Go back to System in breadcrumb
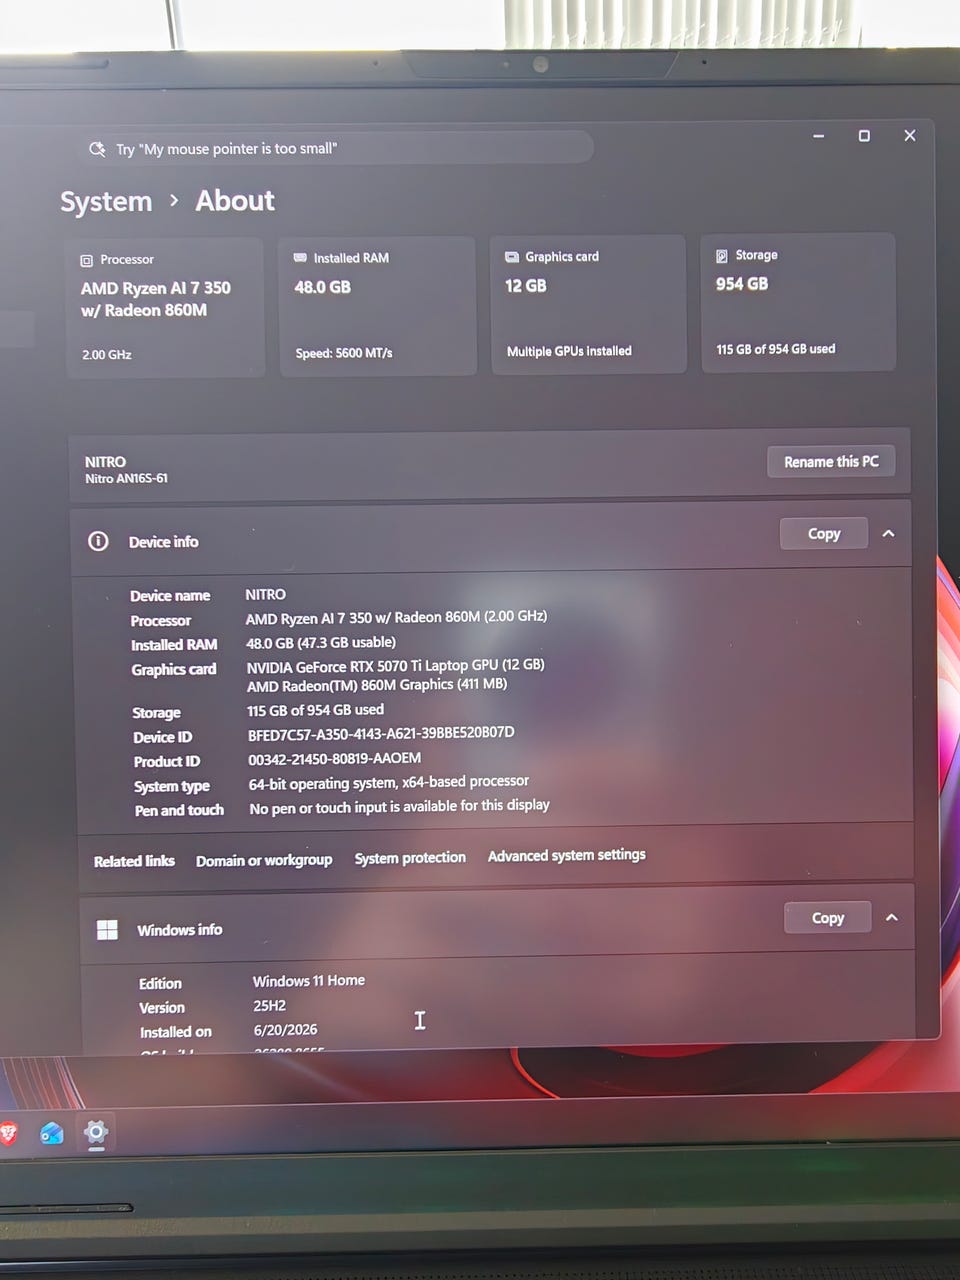 point(106,202)
